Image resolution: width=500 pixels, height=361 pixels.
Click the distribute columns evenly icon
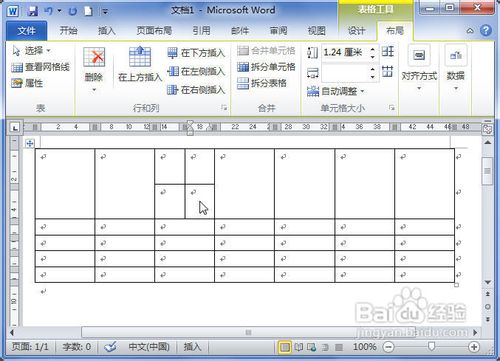click(x=388, y=71)
